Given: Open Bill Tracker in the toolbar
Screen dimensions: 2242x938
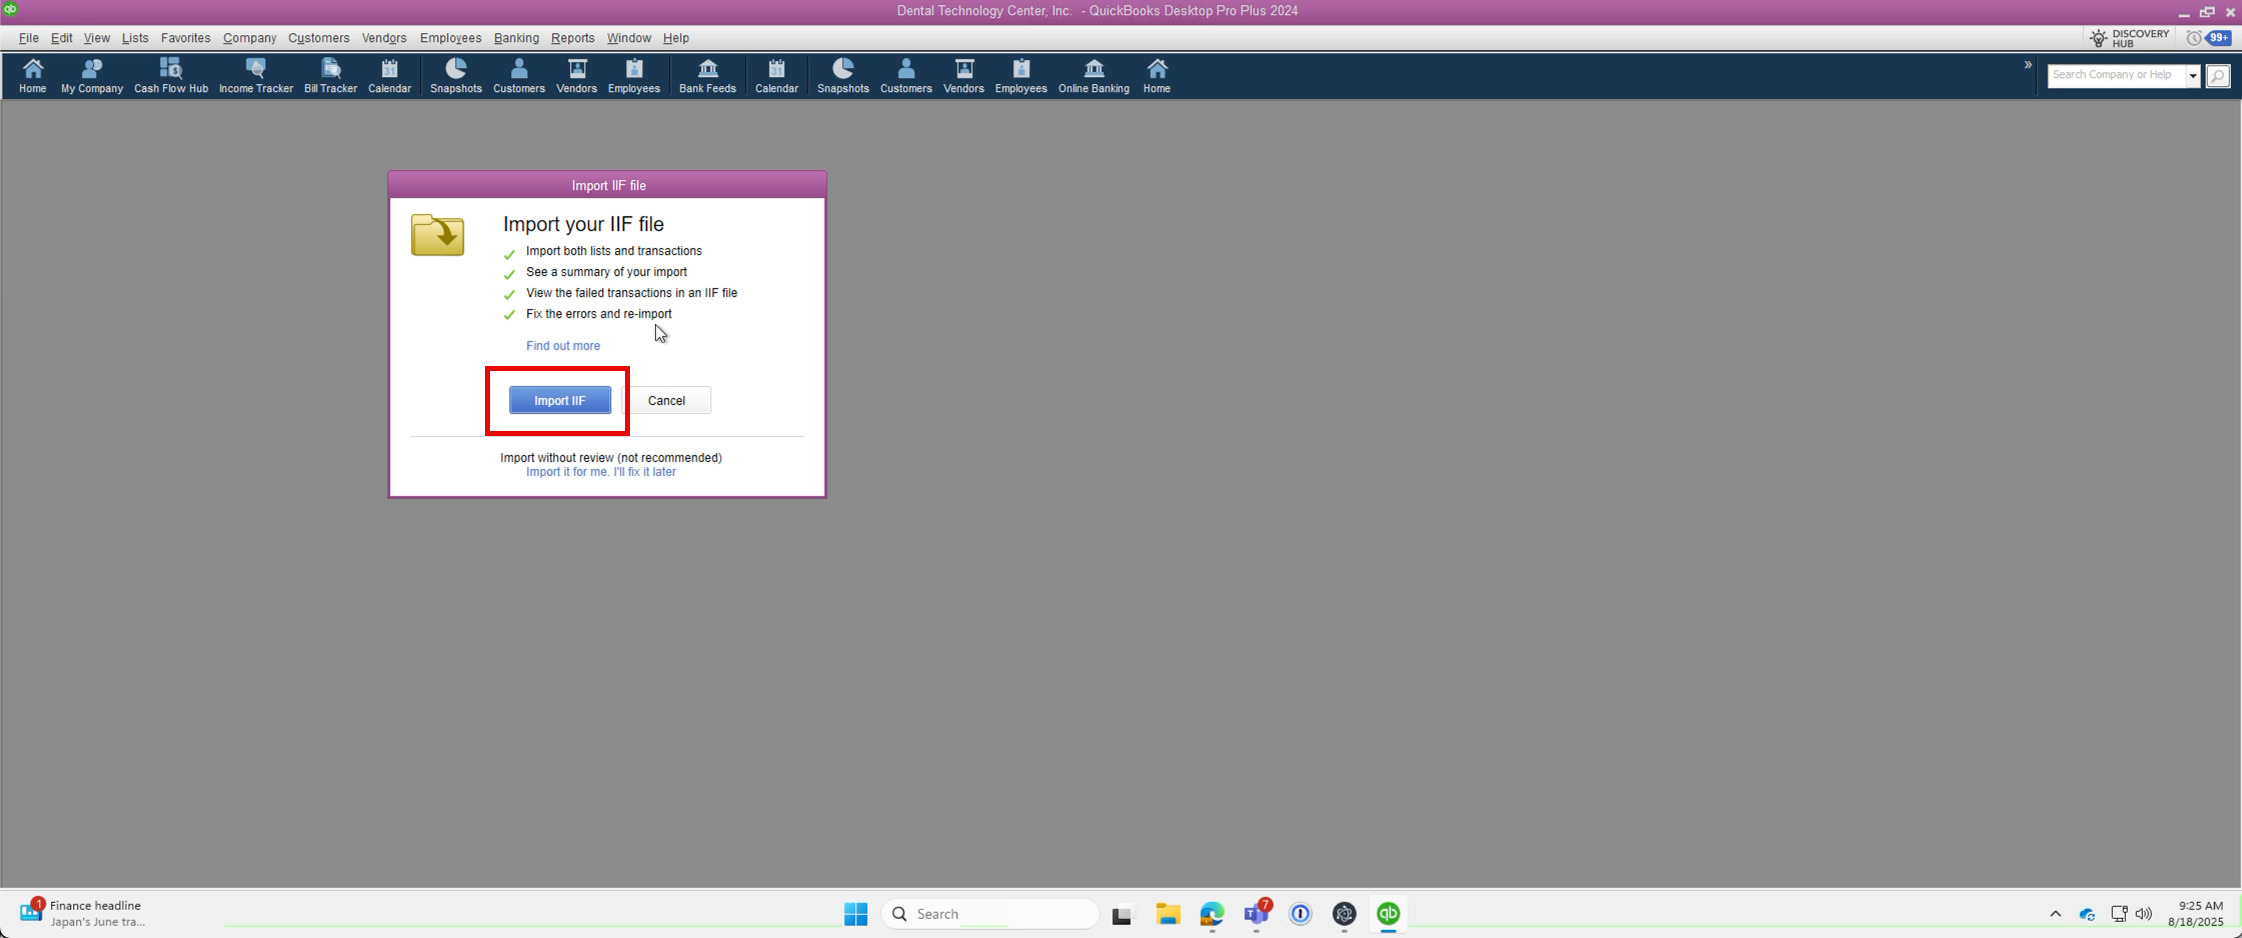Looking at the screenshot, I should [330, 76].
